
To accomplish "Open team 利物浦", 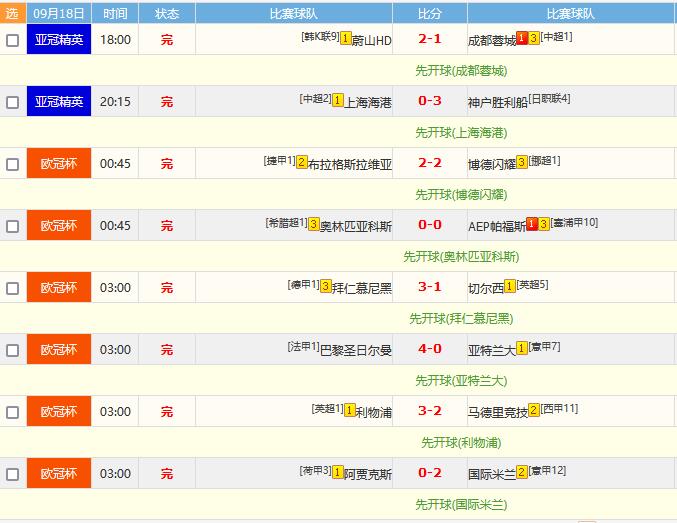I will tap(374, 412).
